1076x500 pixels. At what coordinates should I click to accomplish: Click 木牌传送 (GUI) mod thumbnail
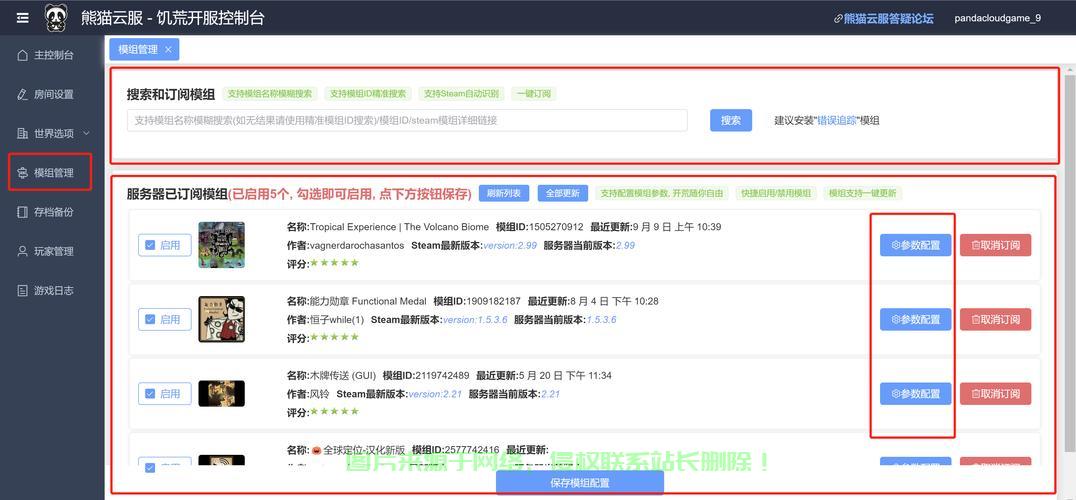tap(222, 394)
